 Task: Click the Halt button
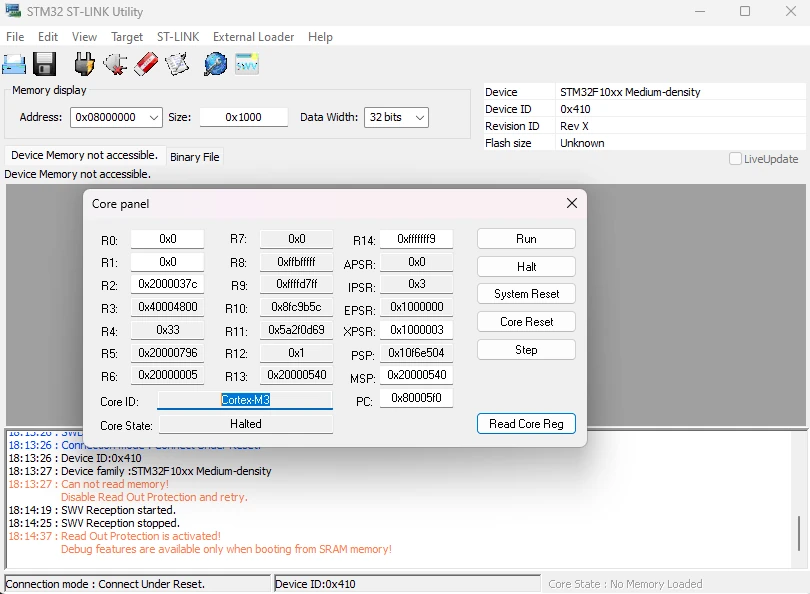pos(526,267)
